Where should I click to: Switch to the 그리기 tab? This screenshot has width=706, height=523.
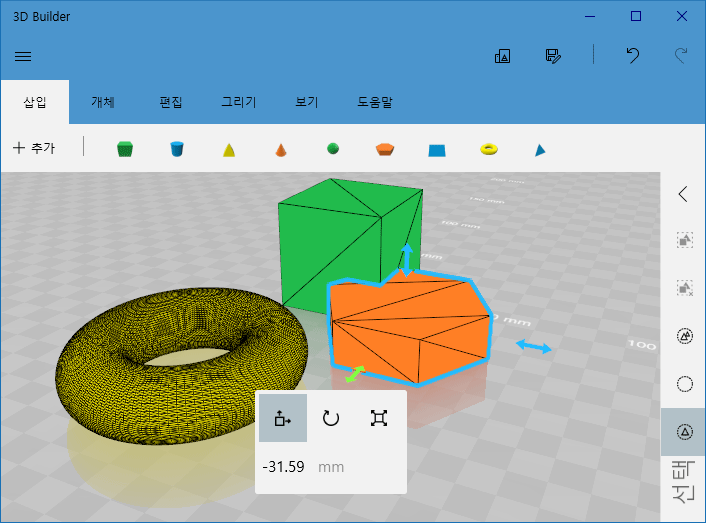[239, 102]
